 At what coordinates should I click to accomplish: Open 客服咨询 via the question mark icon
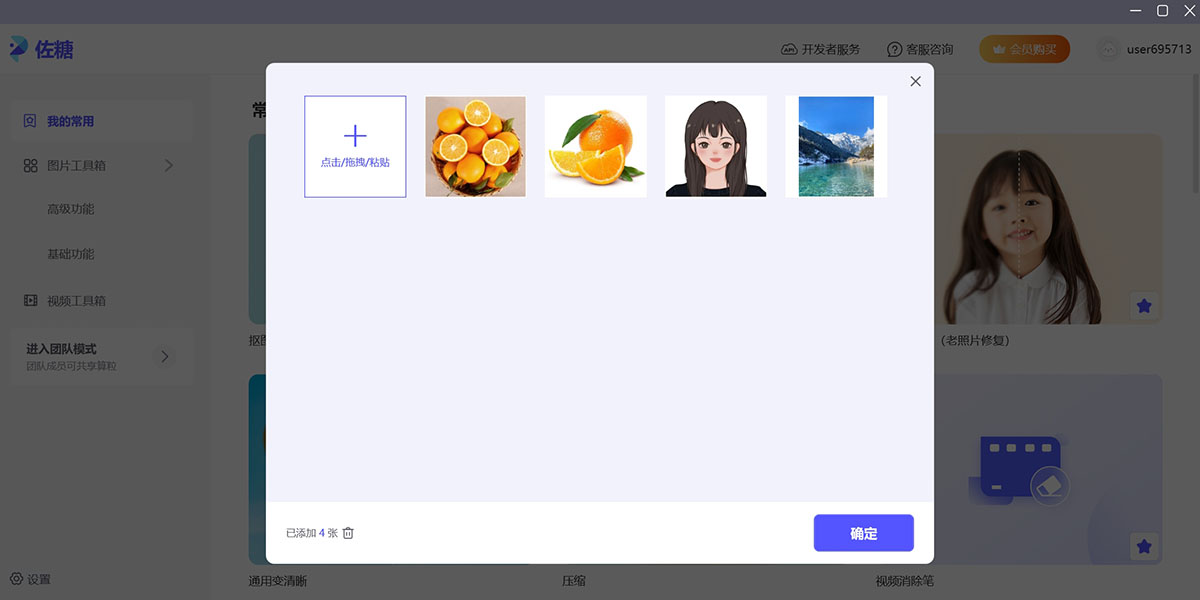click(893, 48)
